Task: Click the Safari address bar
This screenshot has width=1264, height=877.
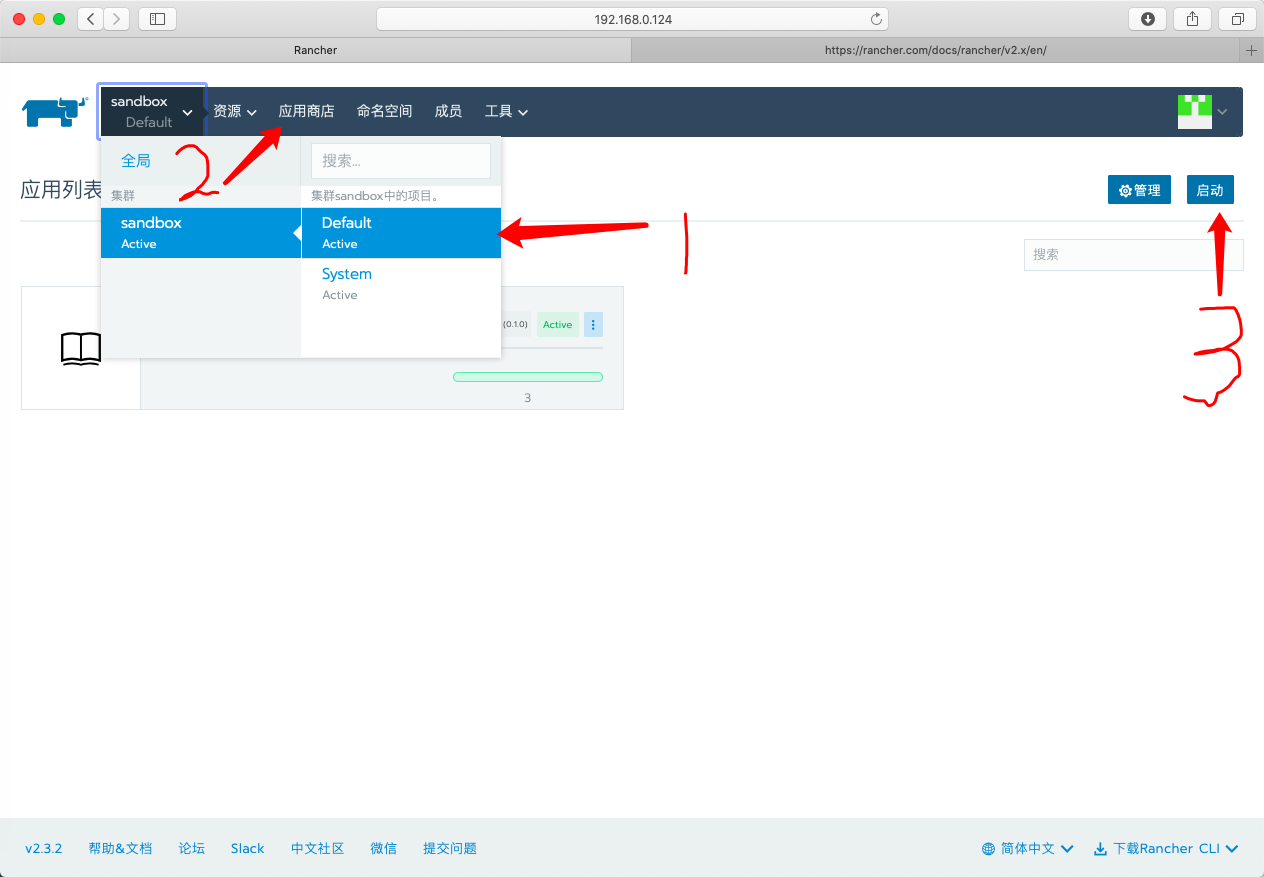Action: (632, 19)
